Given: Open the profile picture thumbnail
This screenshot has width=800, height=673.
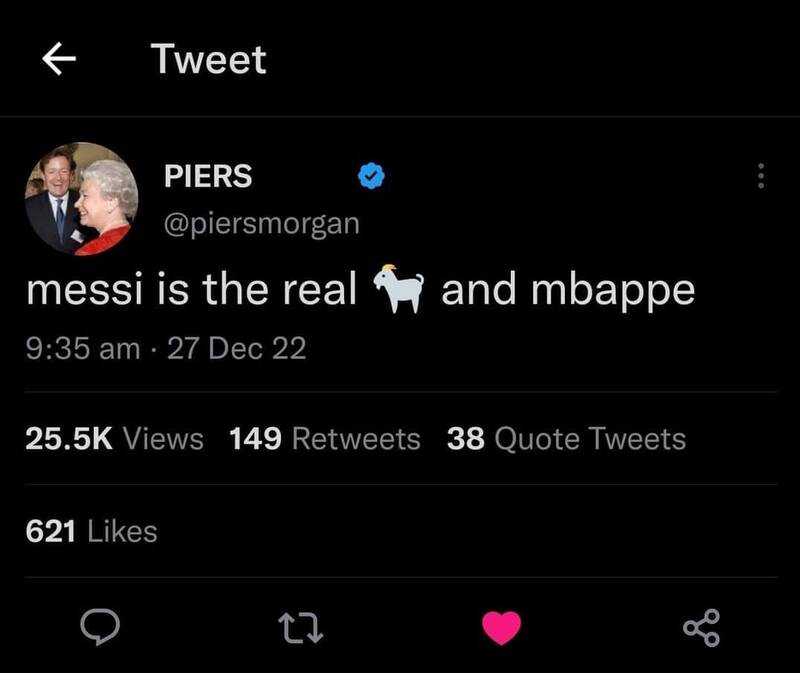Looking at the screenshot, I should 82,198.
